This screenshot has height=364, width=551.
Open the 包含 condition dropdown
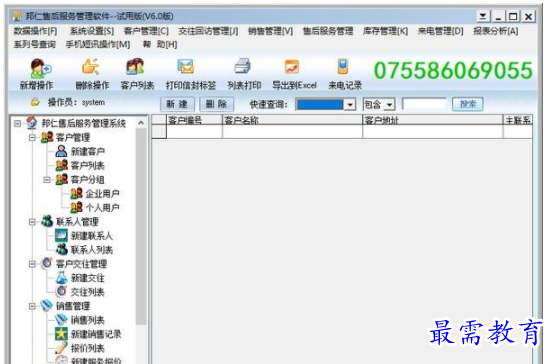click(389, 105)
